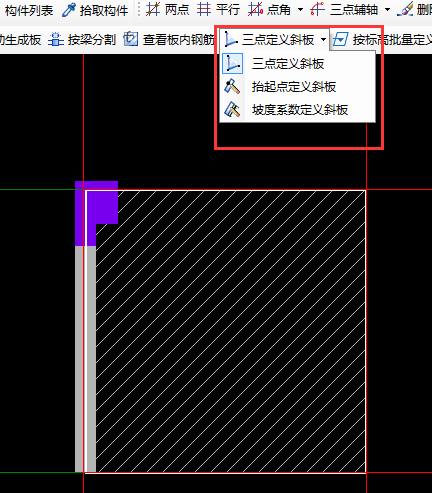Select the 两点 axis tool icon

click(x=153, y=9)
